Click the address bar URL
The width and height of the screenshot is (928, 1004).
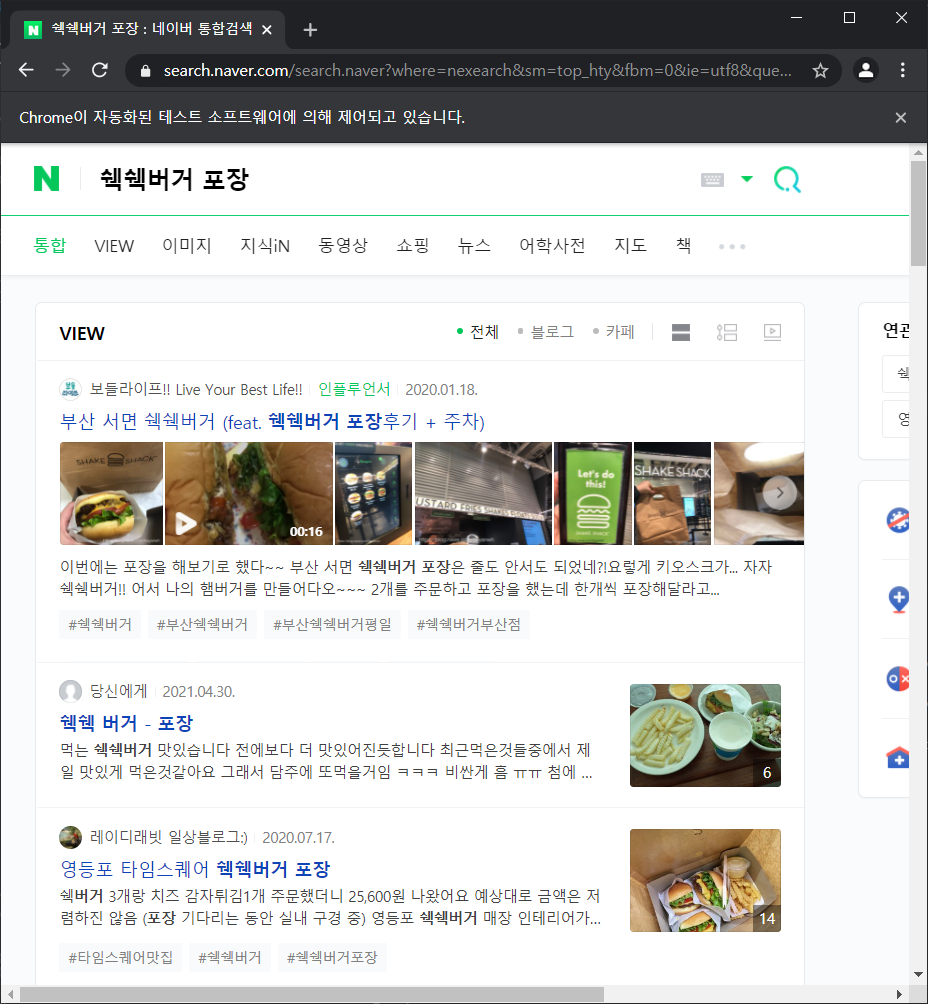coord(477,70)
